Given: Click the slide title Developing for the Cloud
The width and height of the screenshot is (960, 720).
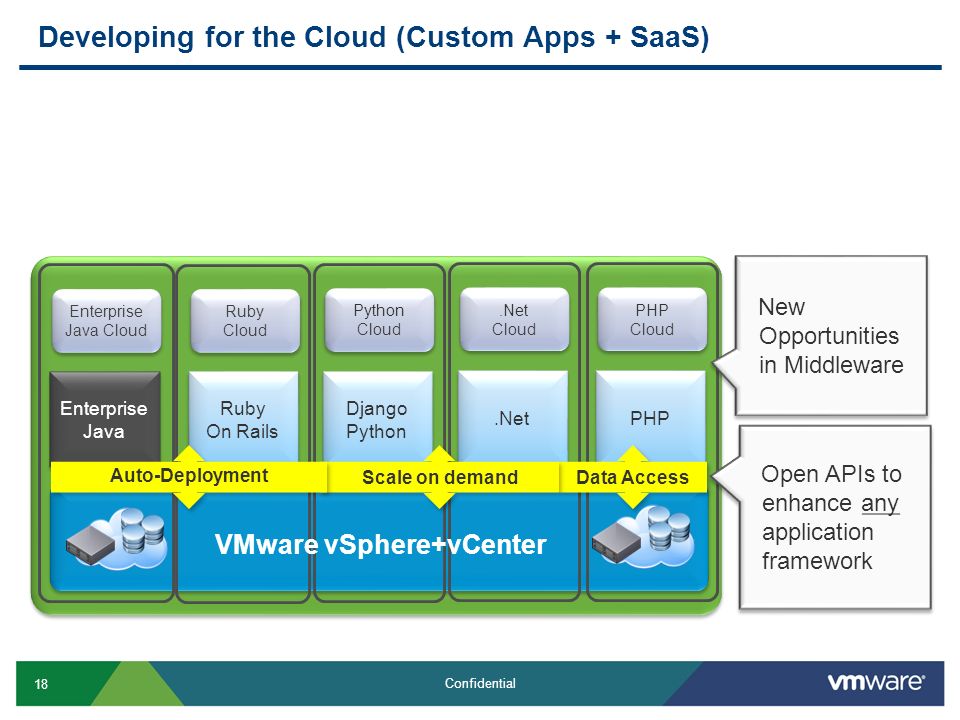Looking at the screenshot, I should (x=373, y=37).
